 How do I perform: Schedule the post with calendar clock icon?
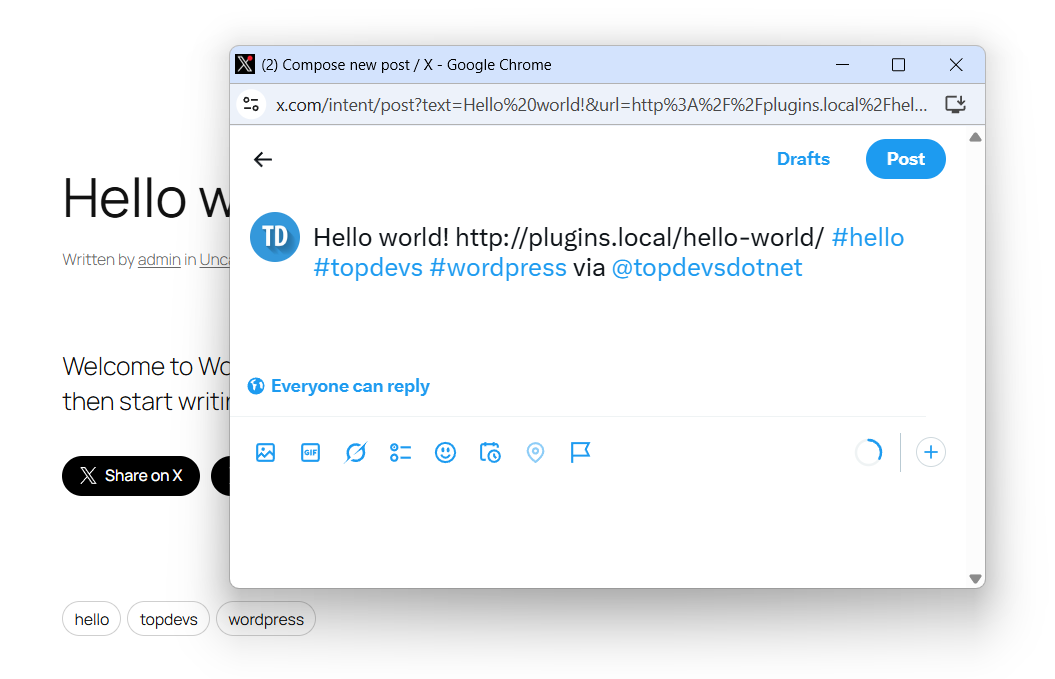490,452
